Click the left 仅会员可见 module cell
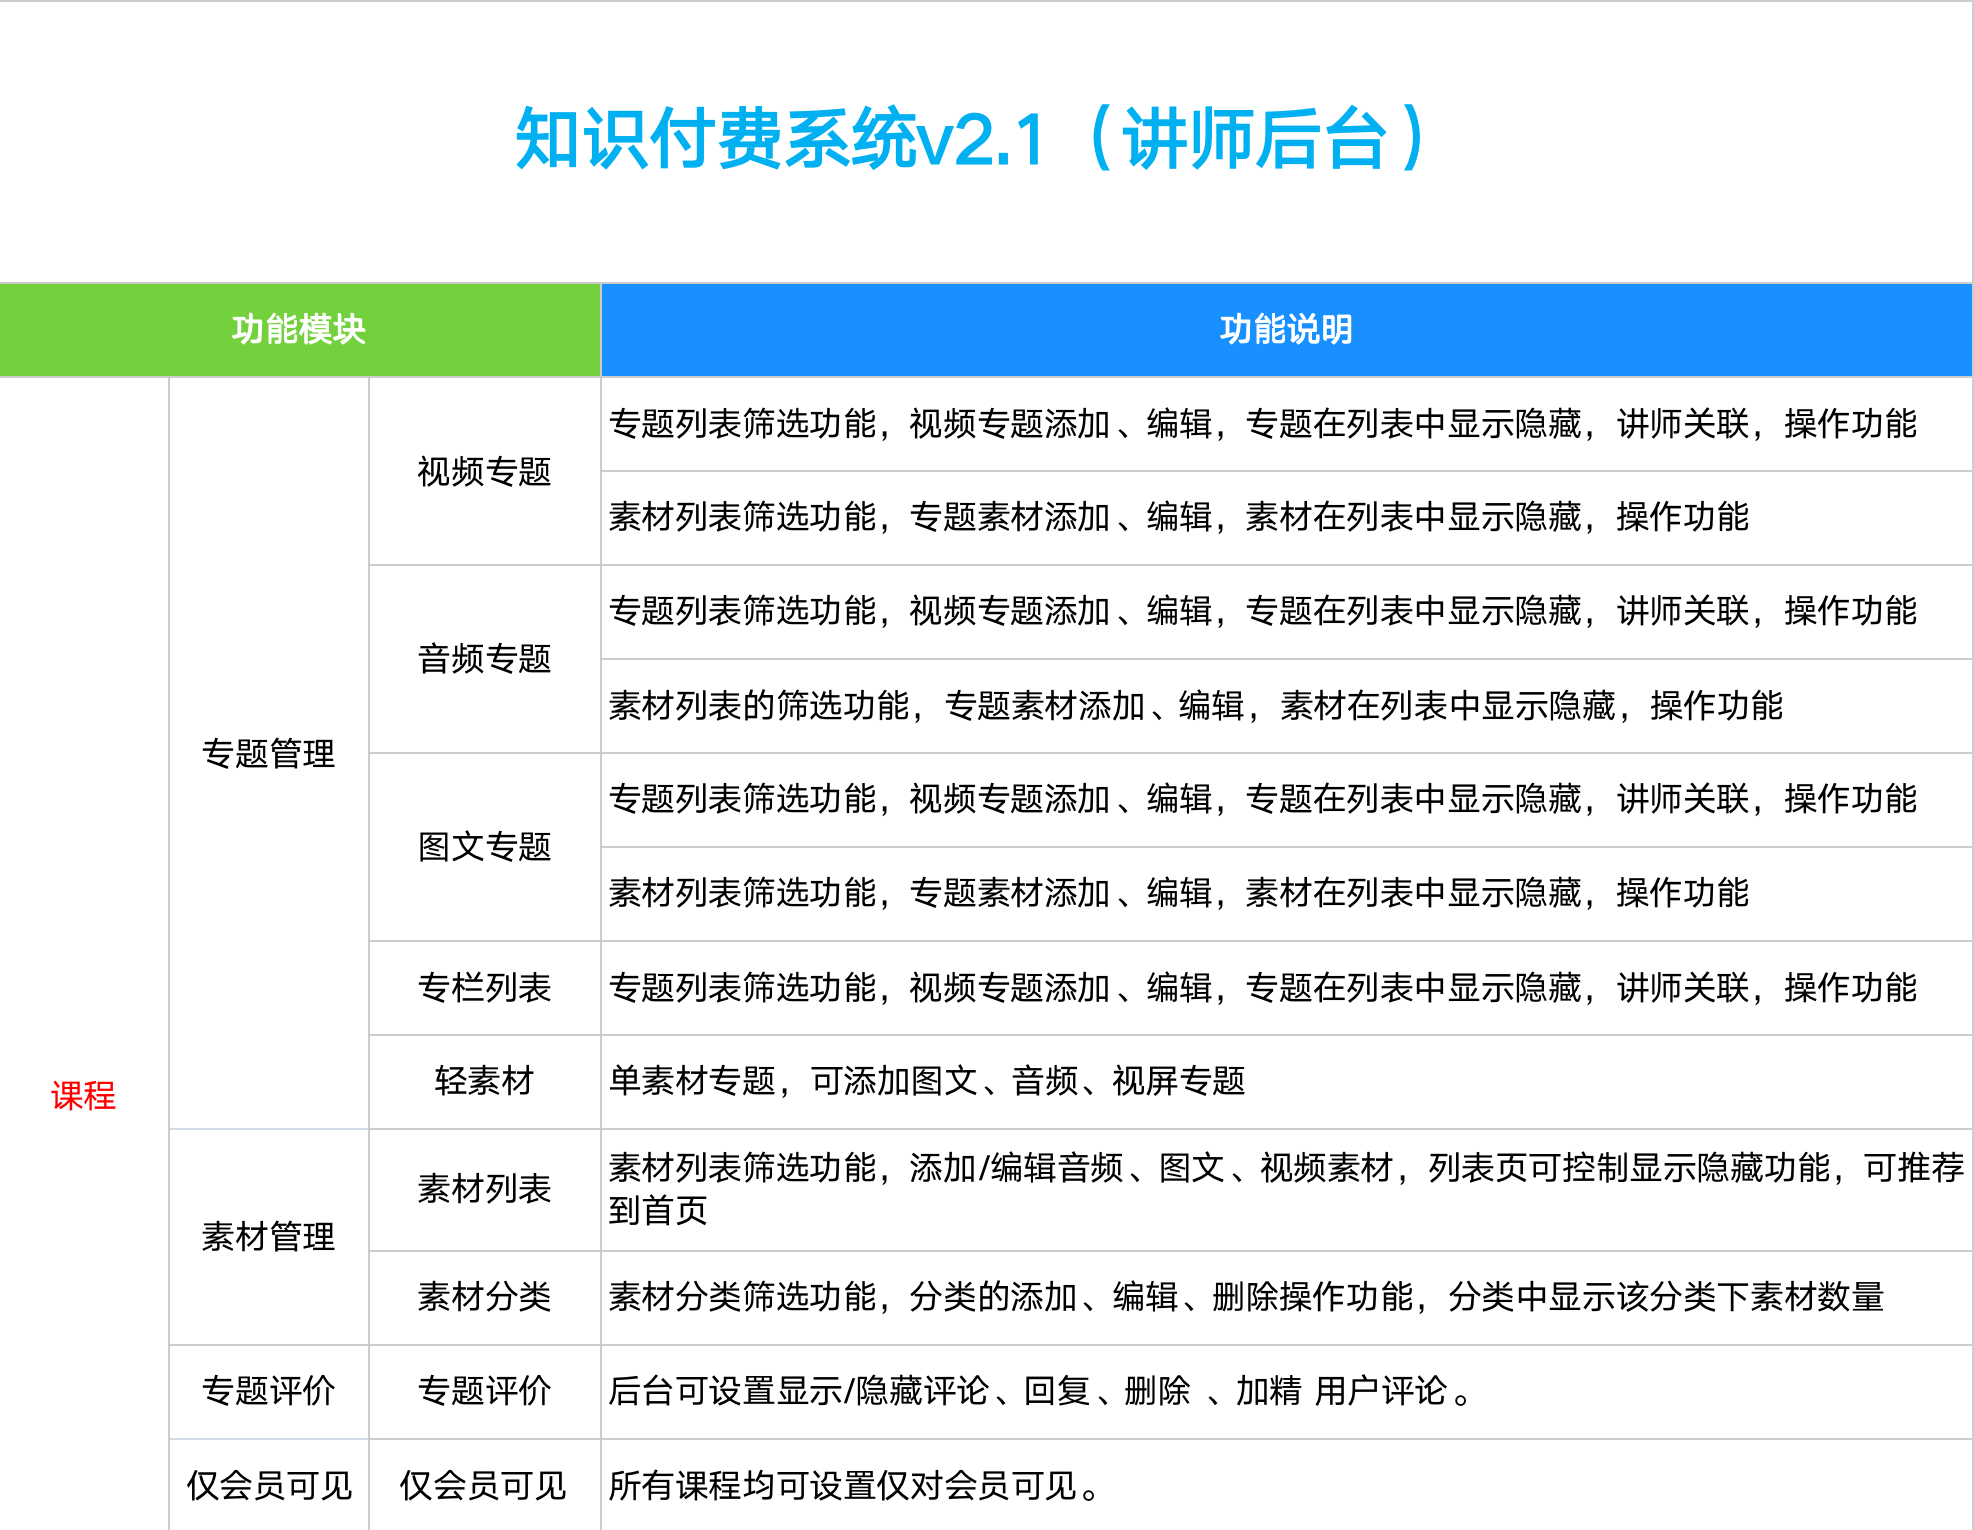This screenshot has height=1530, width=1974. 269,1485
